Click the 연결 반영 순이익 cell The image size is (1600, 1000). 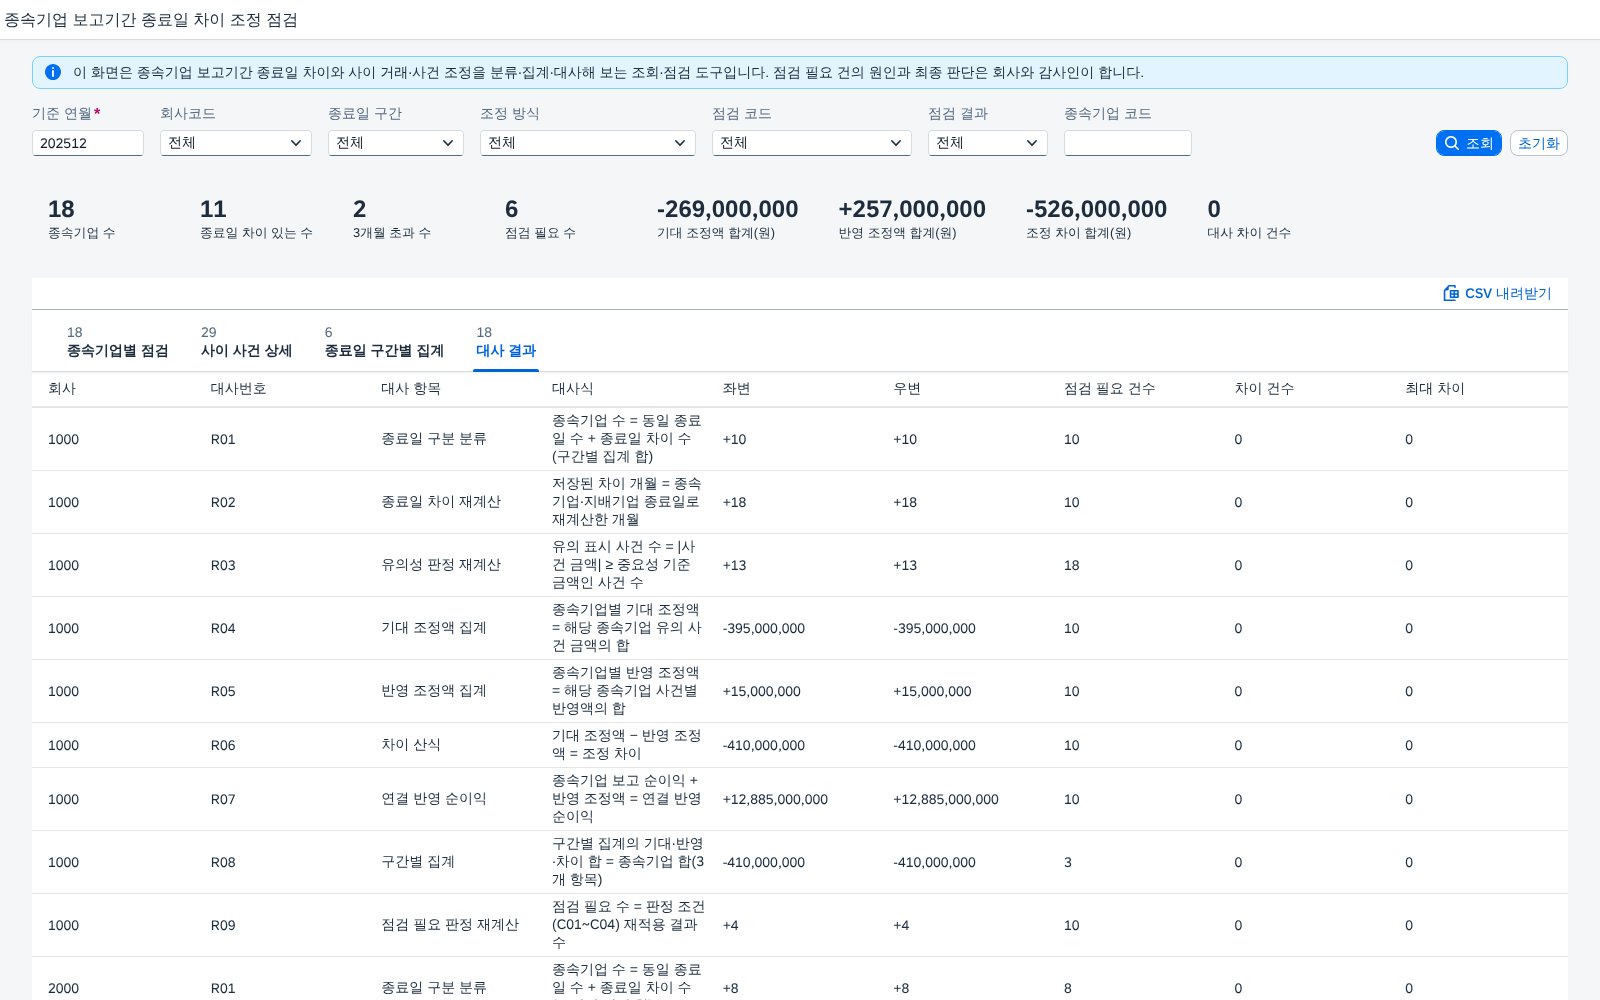click(x=433, y=799)
